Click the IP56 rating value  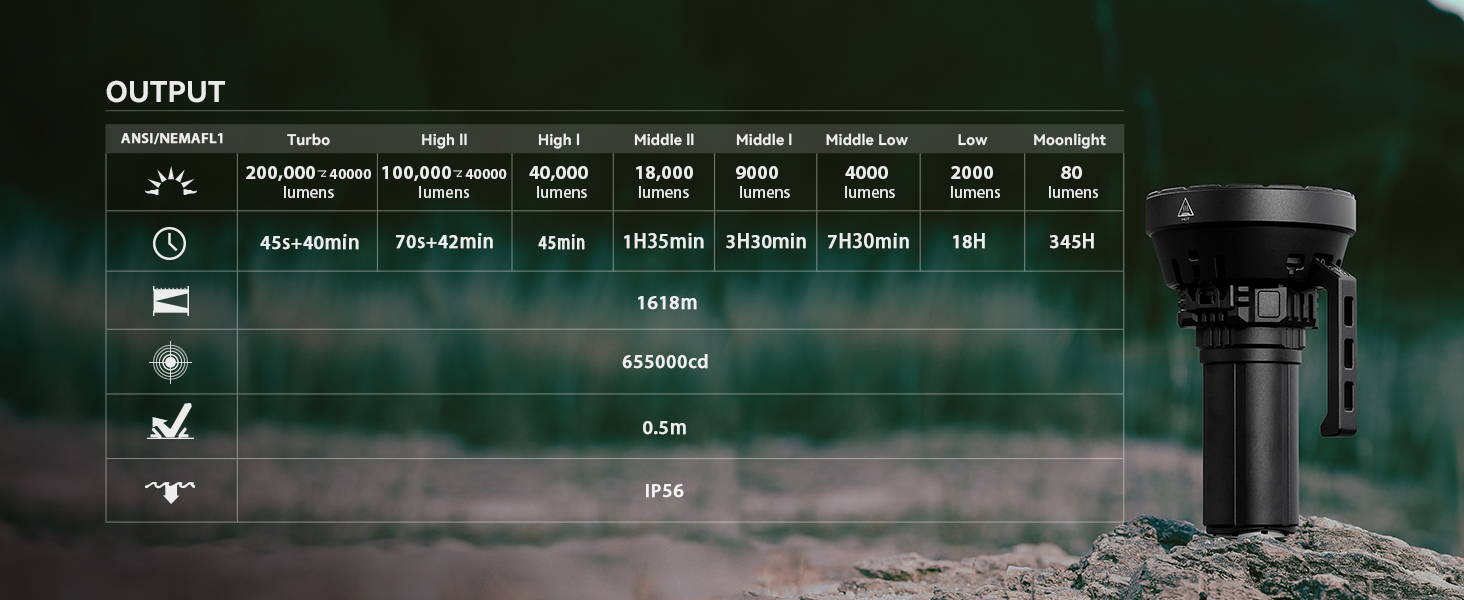coord(664,491)
